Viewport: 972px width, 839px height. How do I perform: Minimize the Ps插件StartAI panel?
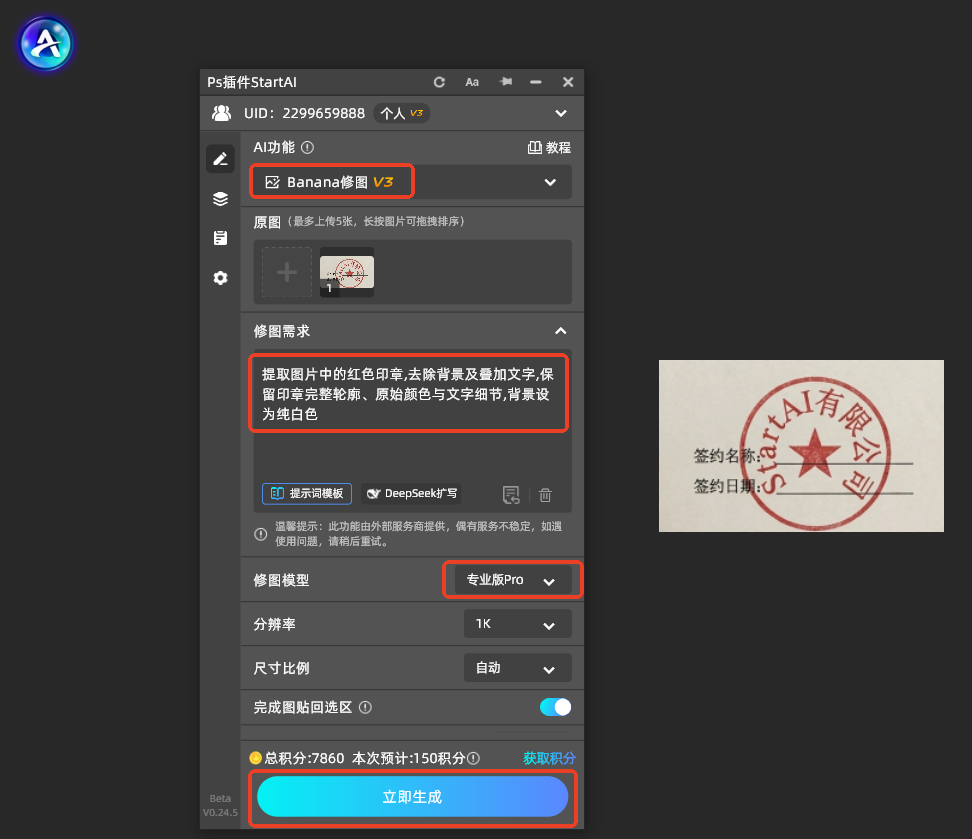[536, 82]
